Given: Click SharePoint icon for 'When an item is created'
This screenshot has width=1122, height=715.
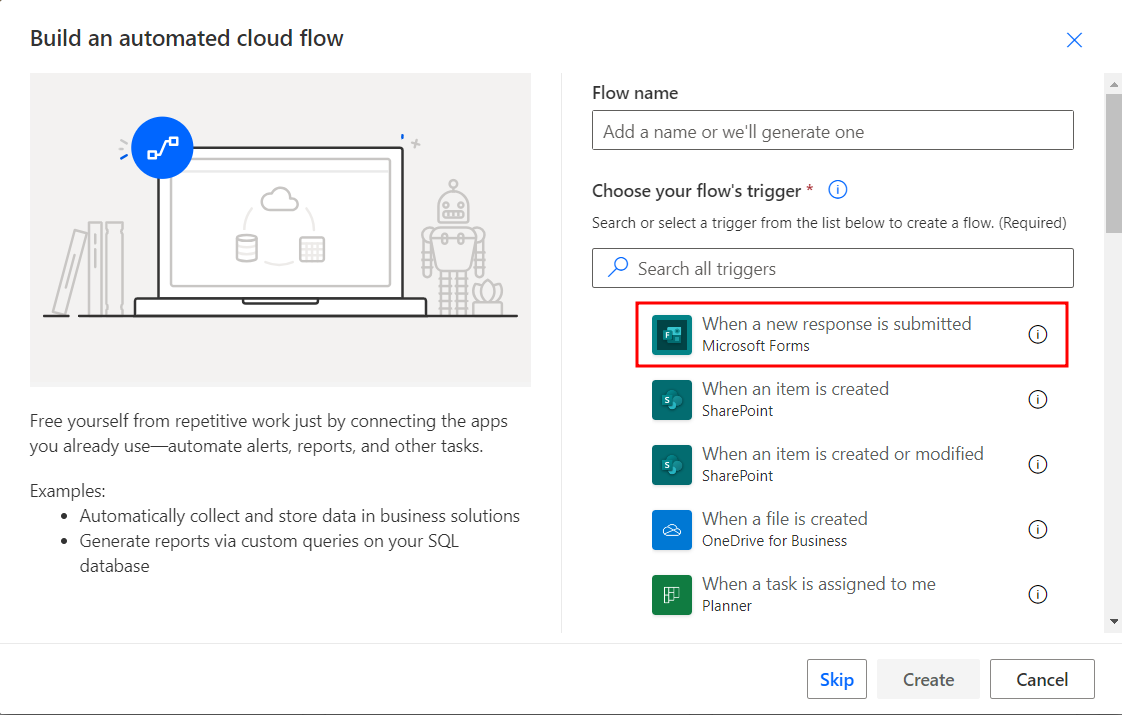Looking at the screenshot, I should pos(671,399).
